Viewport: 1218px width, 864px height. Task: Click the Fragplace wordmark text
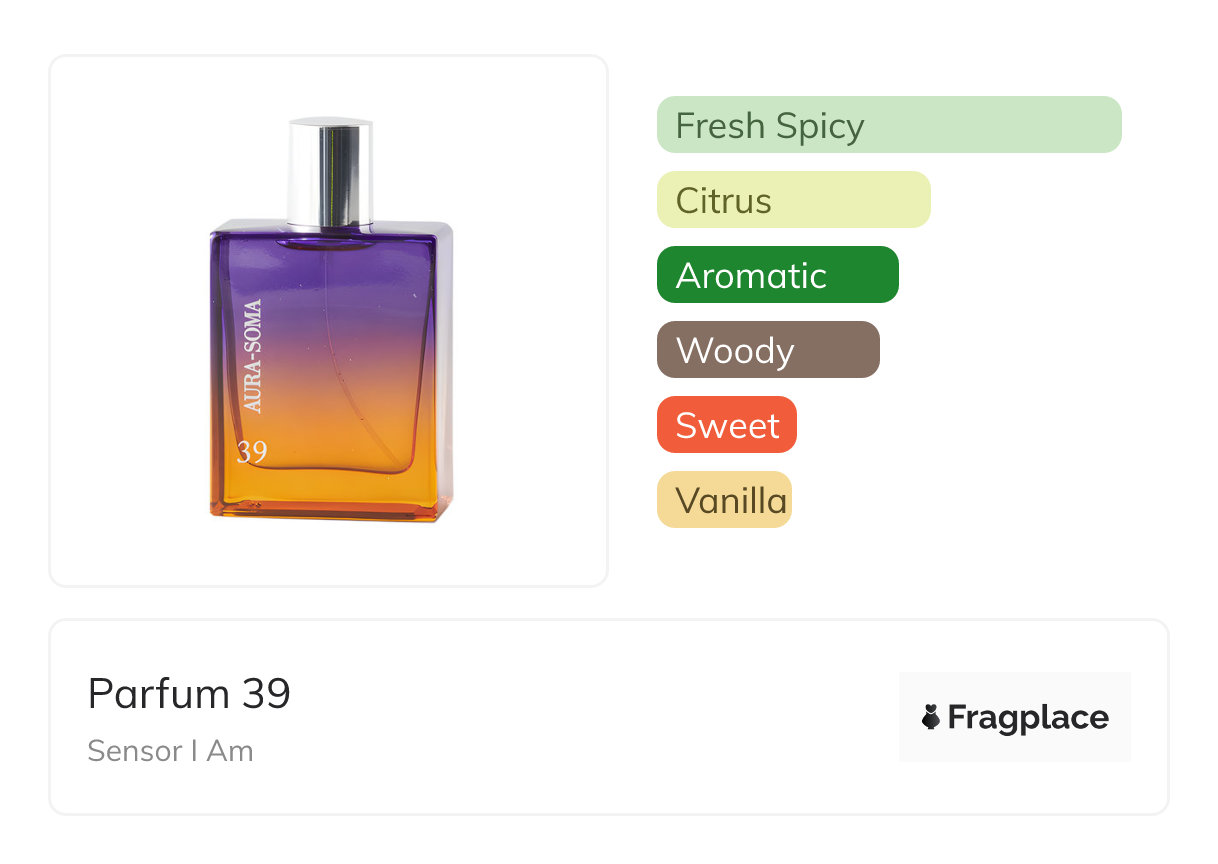[1028, 718]
